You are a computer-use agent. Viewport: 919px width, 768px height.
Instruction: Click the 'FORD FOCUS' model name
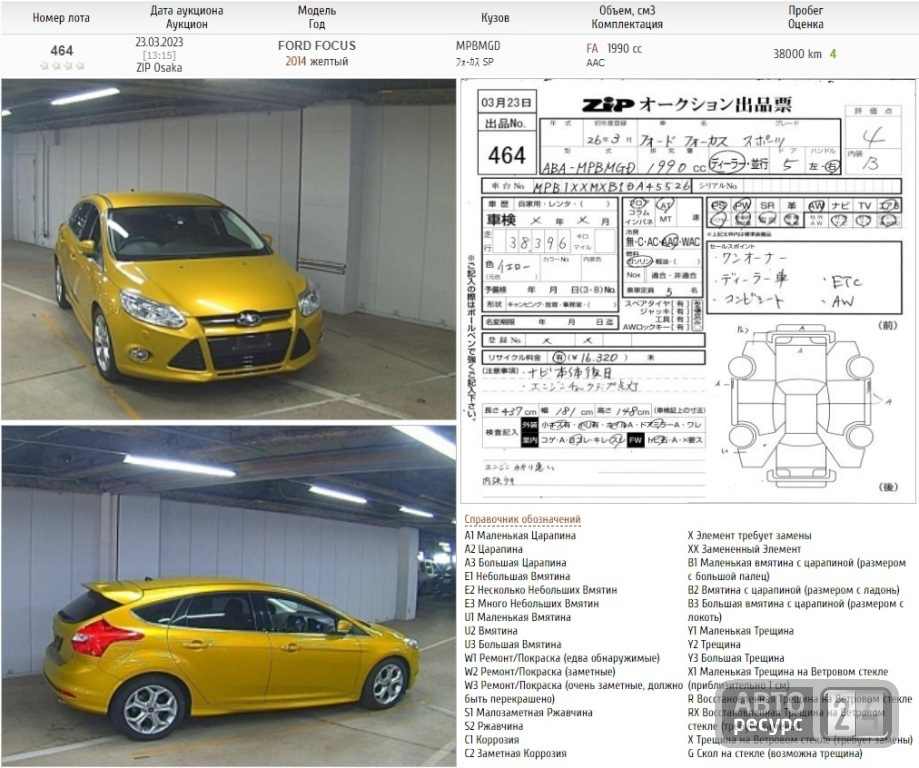pyautogui.click(x=316, y=46)
